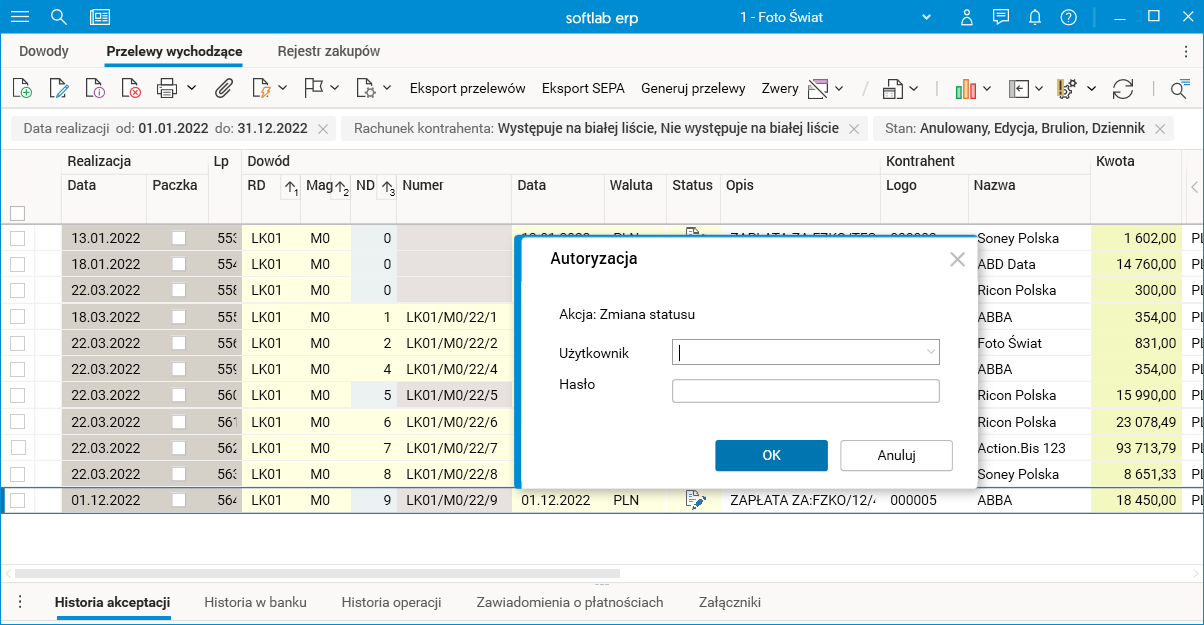Screen dimensions: 1204x625
Task: Print the transfers list
Action: point(168,88)
